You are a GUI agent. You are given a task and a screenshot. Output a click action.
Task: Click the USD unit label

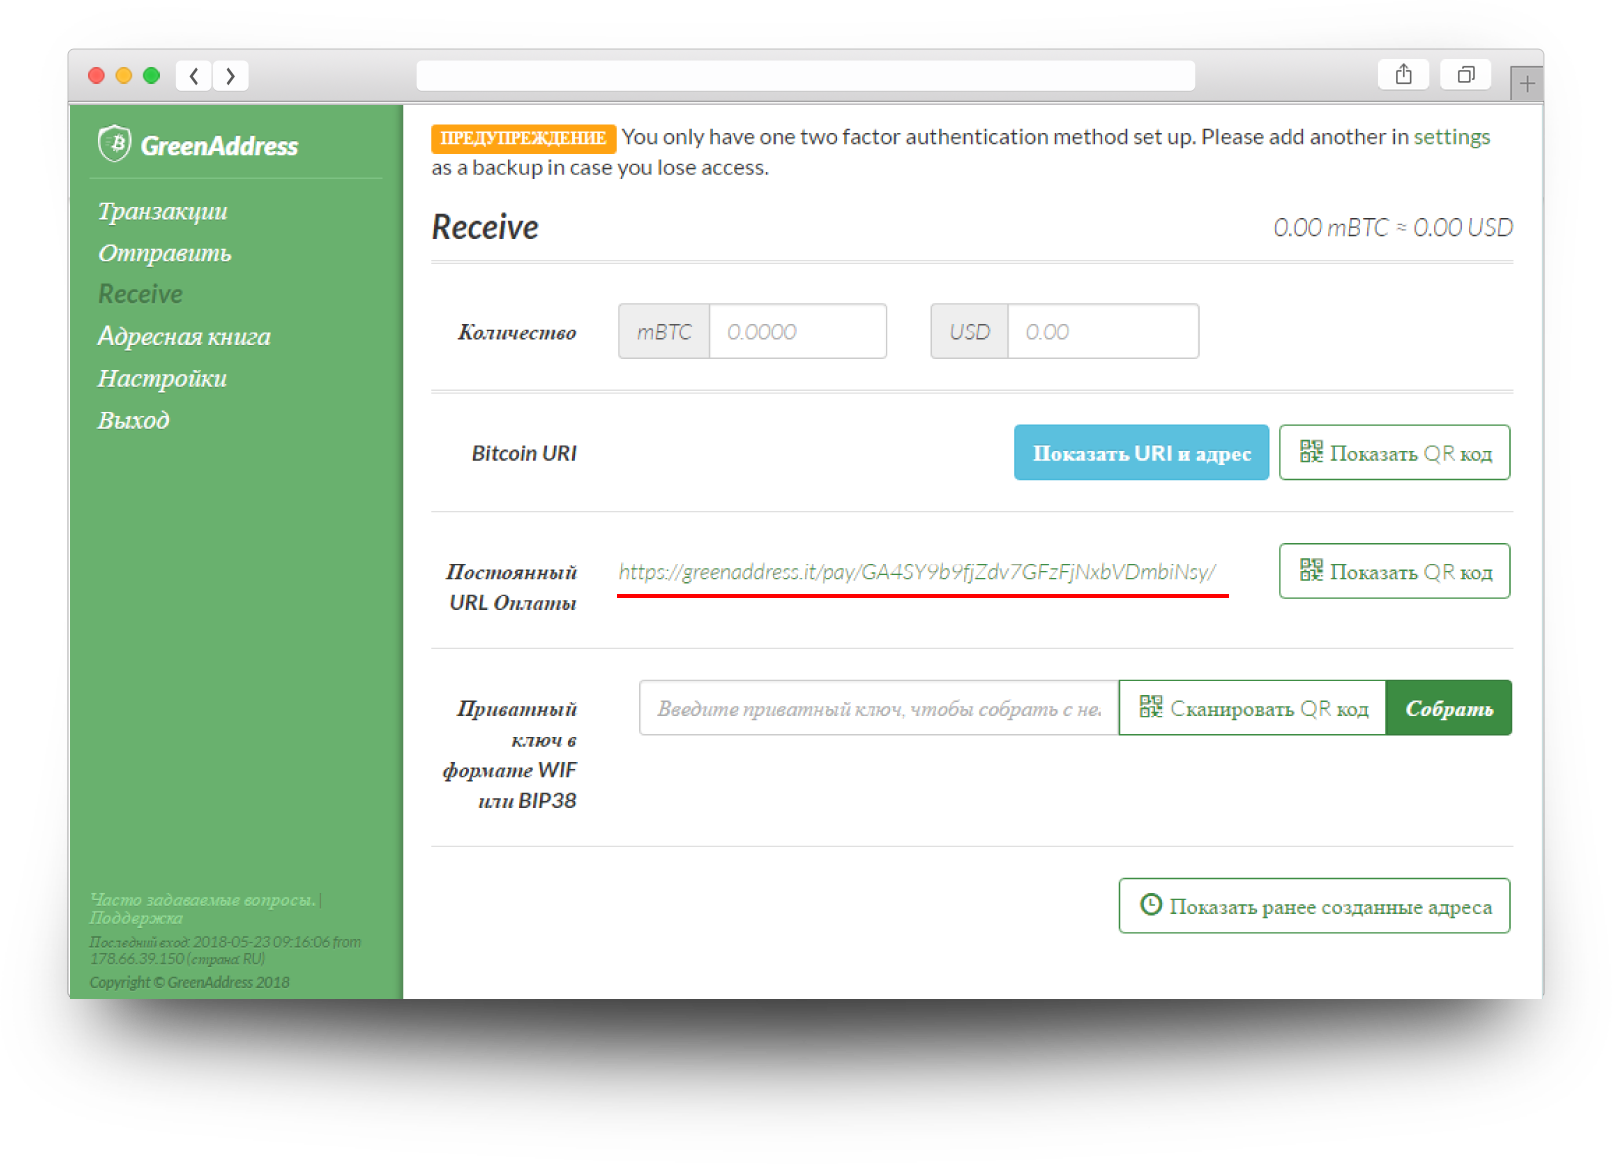click(x=969, y=332)
